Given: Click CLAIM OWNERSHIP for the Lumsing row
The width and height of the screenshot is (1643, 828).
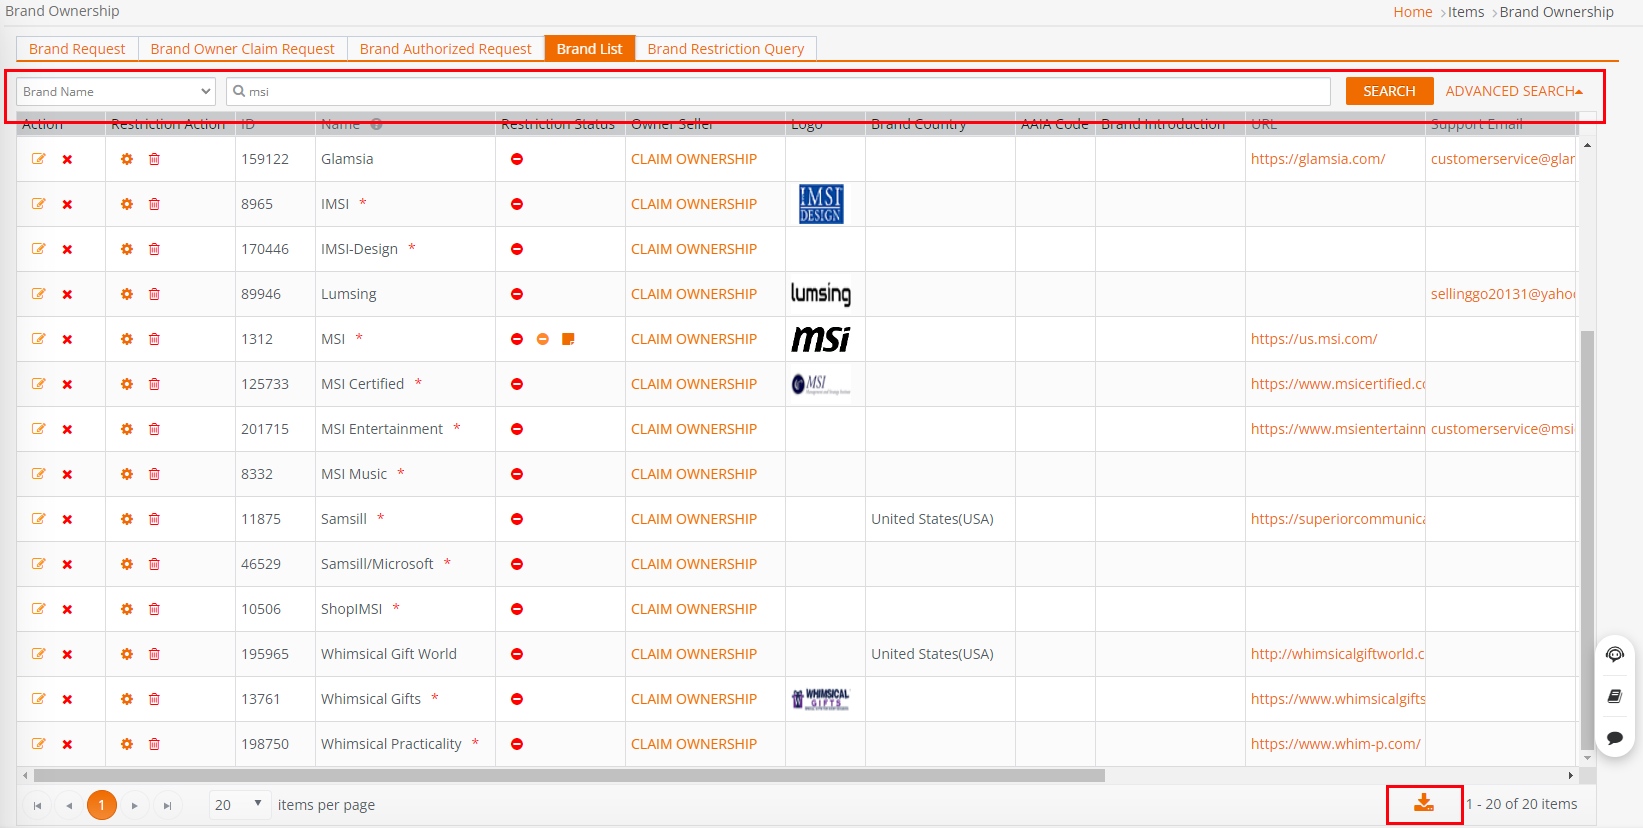Looking at the screenshot, I should [x=694, y=294].
